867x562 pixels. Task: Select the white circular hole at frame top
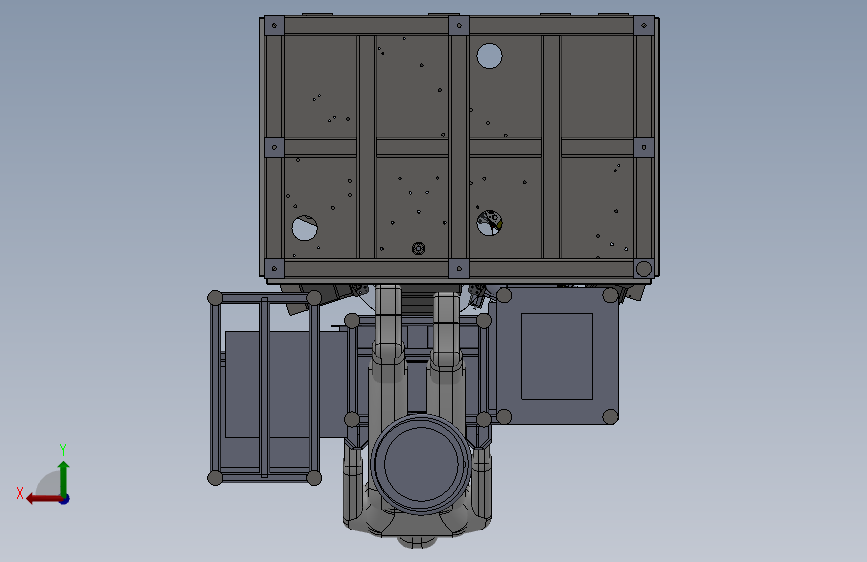coord(489,56)
